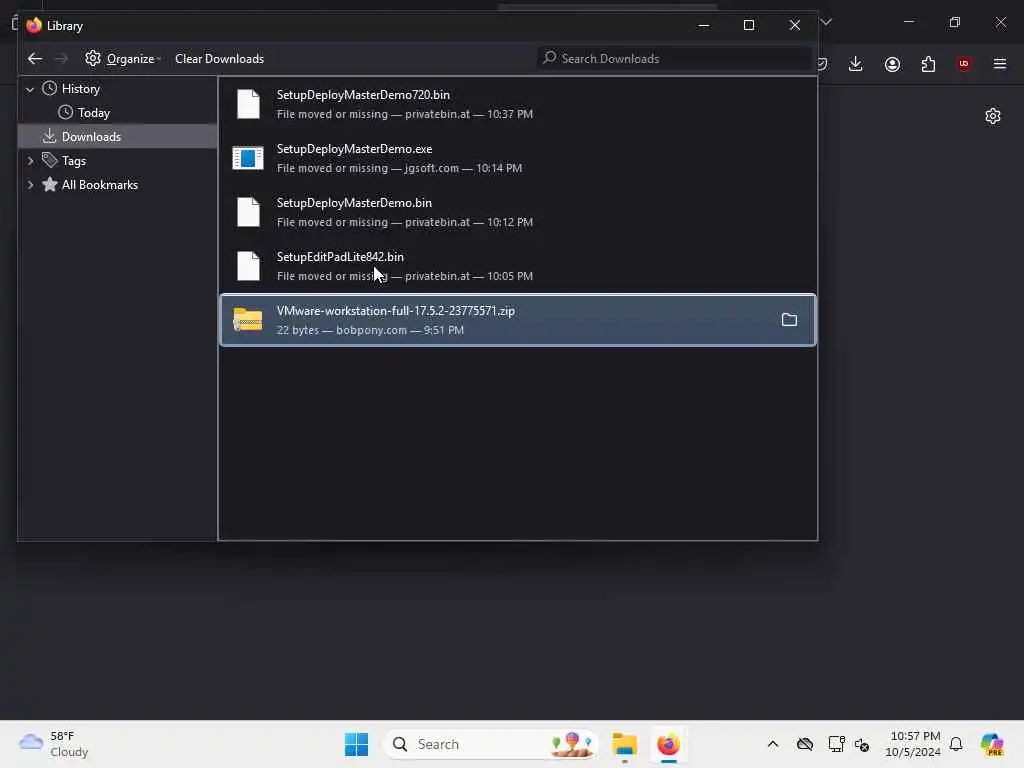Image resolution: width=1024 pixels, height=768 pixels.
Task: Open the weather widget showing 58°F
Action: tap(54, 744)
